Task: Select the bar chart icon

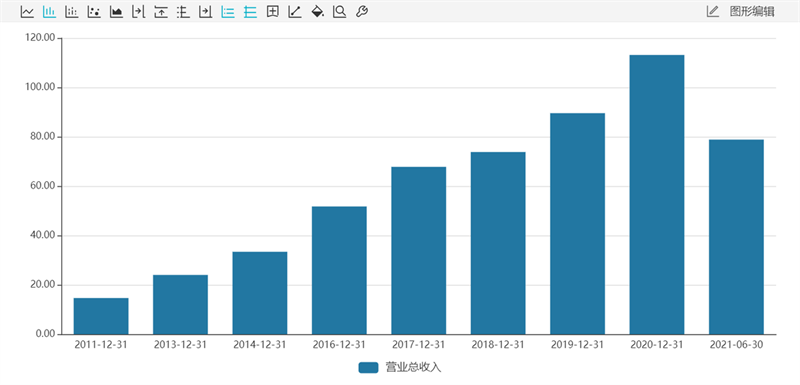Action: [49, 12]
